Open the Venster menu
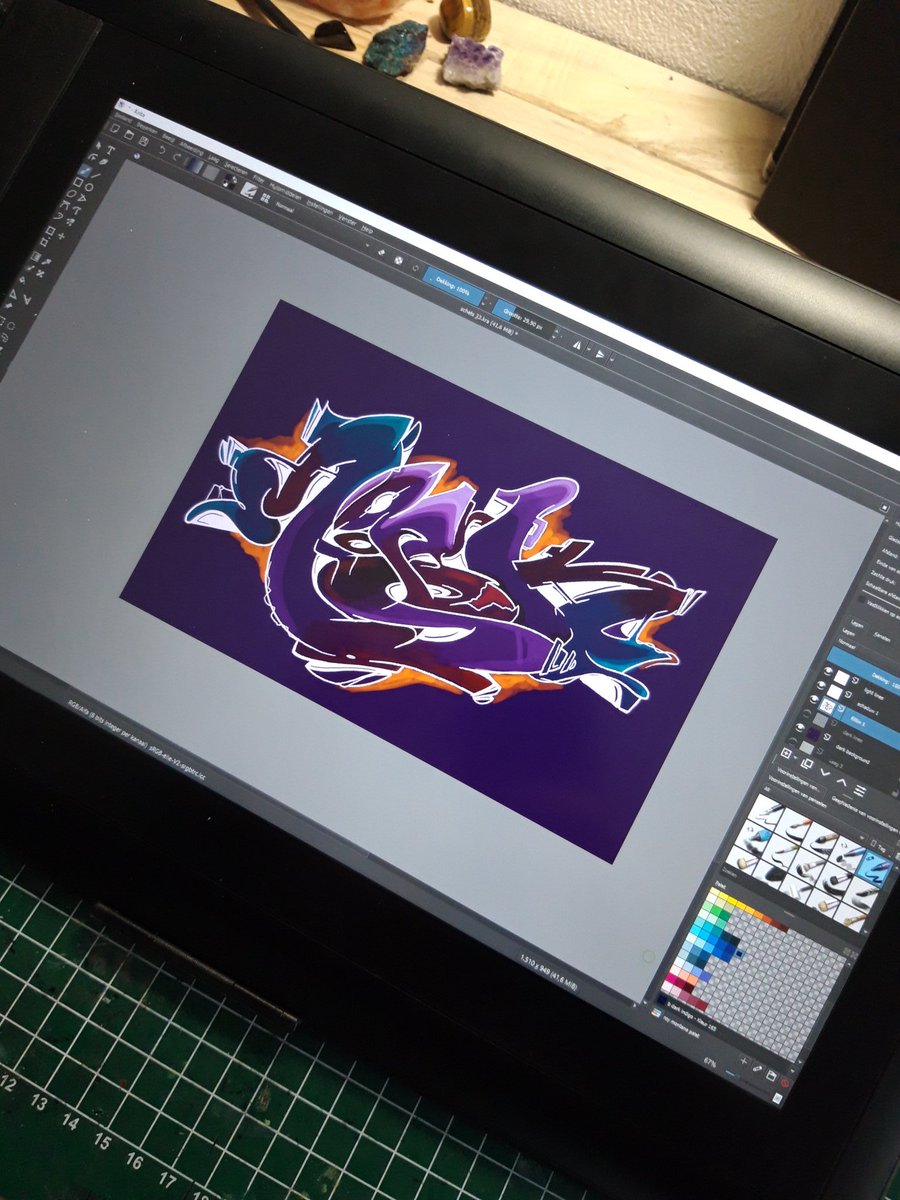Screen dimensions: 900x1200 [348, 220]
